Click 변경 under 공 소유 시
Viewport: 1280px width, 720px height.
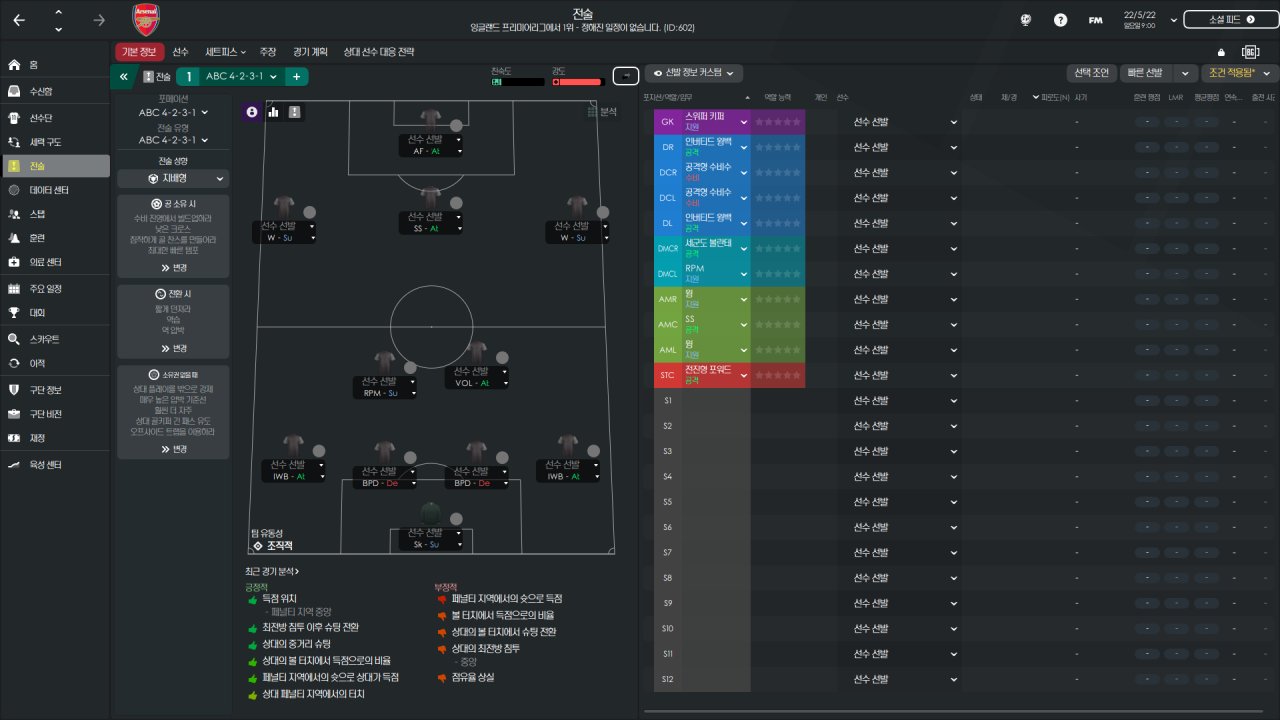click(x=173, y=268)
